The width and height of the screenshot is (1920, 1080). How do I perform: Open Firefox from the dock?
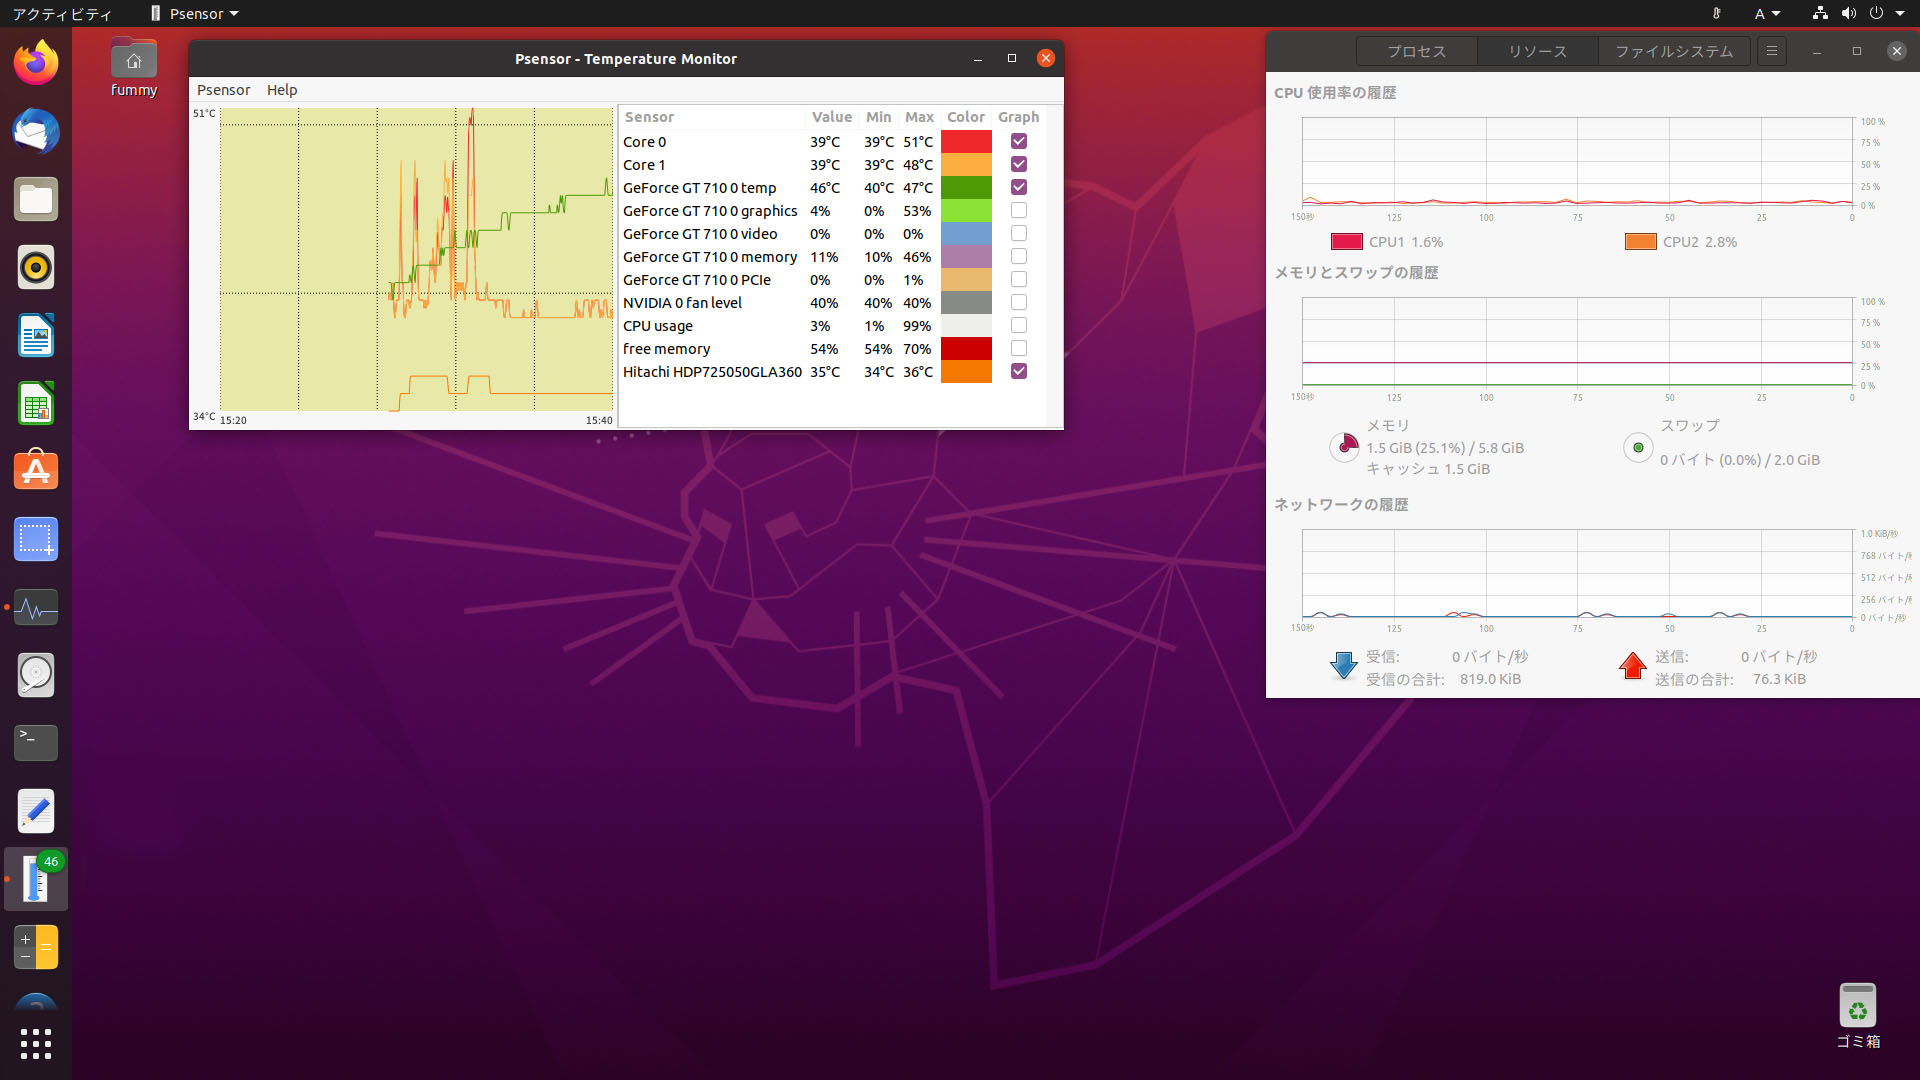coord(36,64)
